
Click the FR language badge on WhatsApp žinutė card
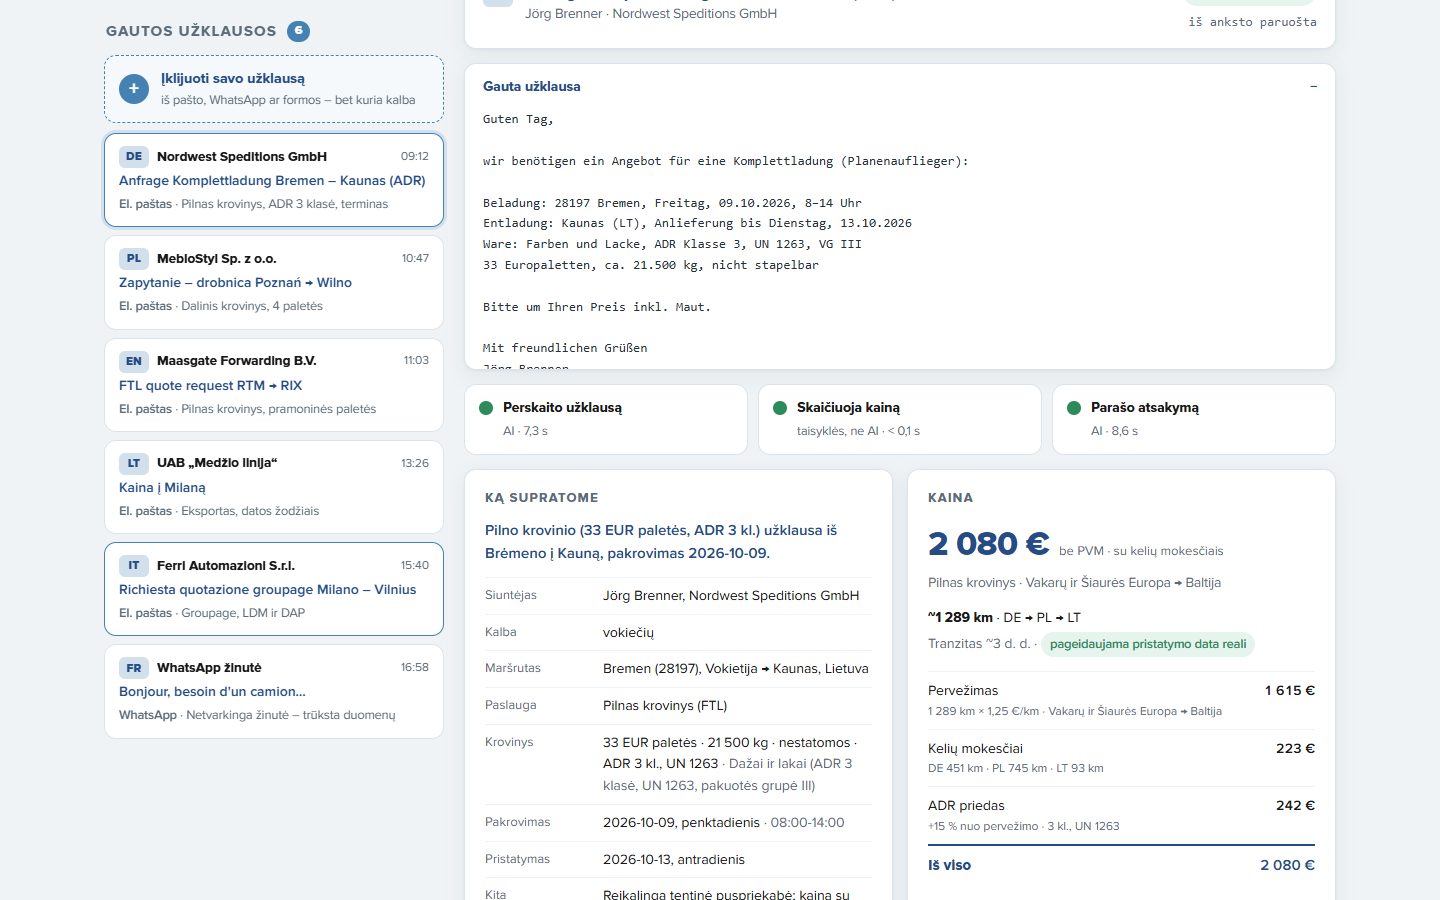(x=134, y=668)
